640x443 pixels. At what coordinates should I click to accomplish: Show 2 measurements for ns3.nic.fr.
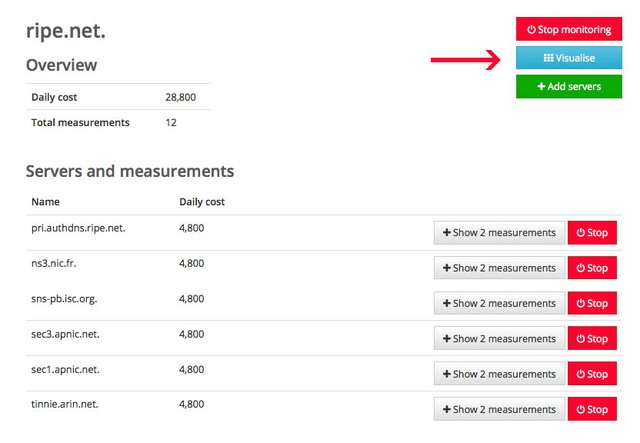coord(499,268)
